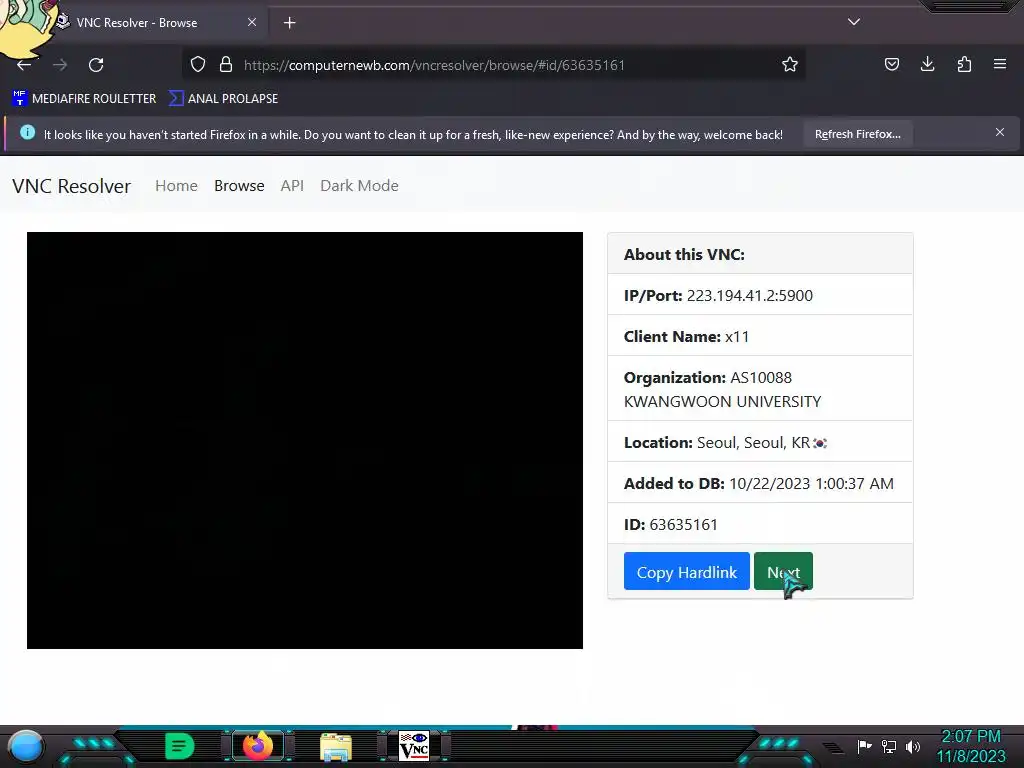Open the API nav link
The image size is (1024, 768).
(x=292, y=185)
